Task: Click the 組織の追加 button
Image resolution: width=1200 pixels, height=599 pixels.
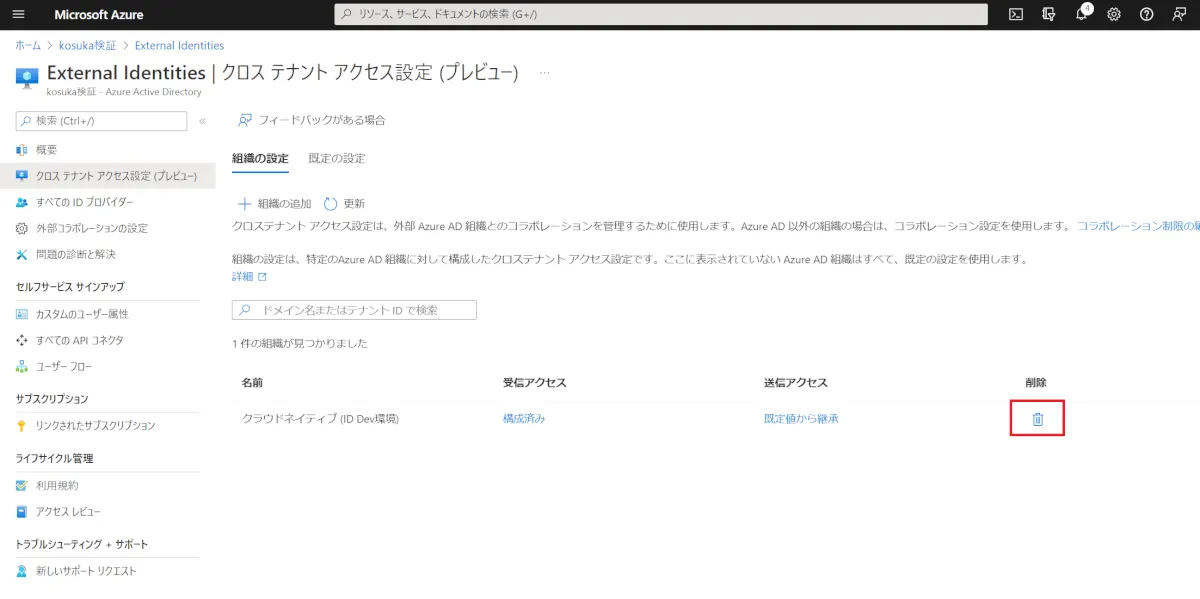Action: (x=274, y=203)
